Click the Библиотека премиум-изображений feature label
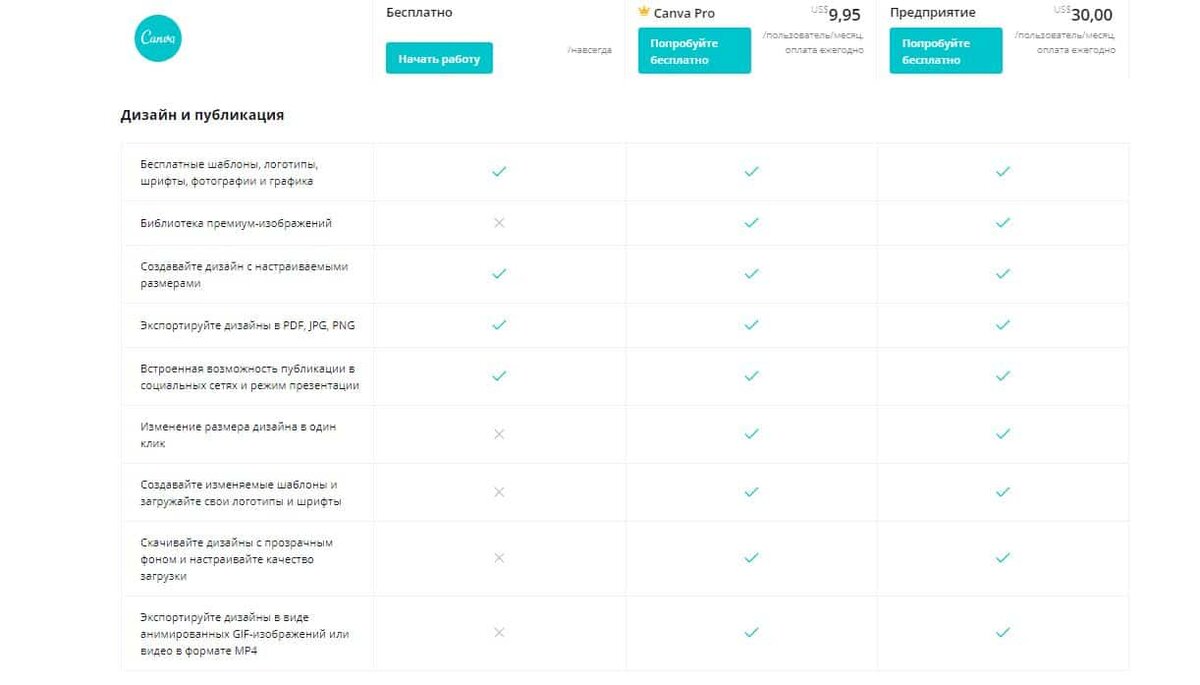 (236, 223)
